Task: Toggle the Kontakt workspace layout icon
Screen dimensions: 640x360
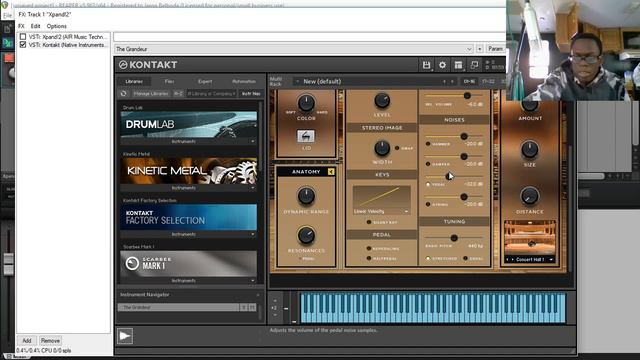Action: pos(458,65)
